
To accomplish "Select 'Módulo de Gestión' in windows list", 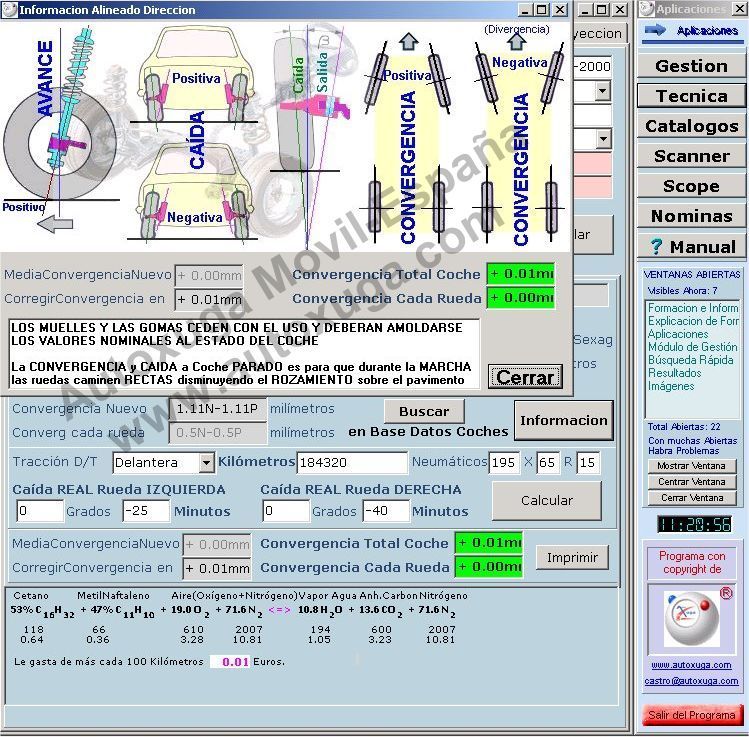I will pyautogui.click(x=693, y=347).
